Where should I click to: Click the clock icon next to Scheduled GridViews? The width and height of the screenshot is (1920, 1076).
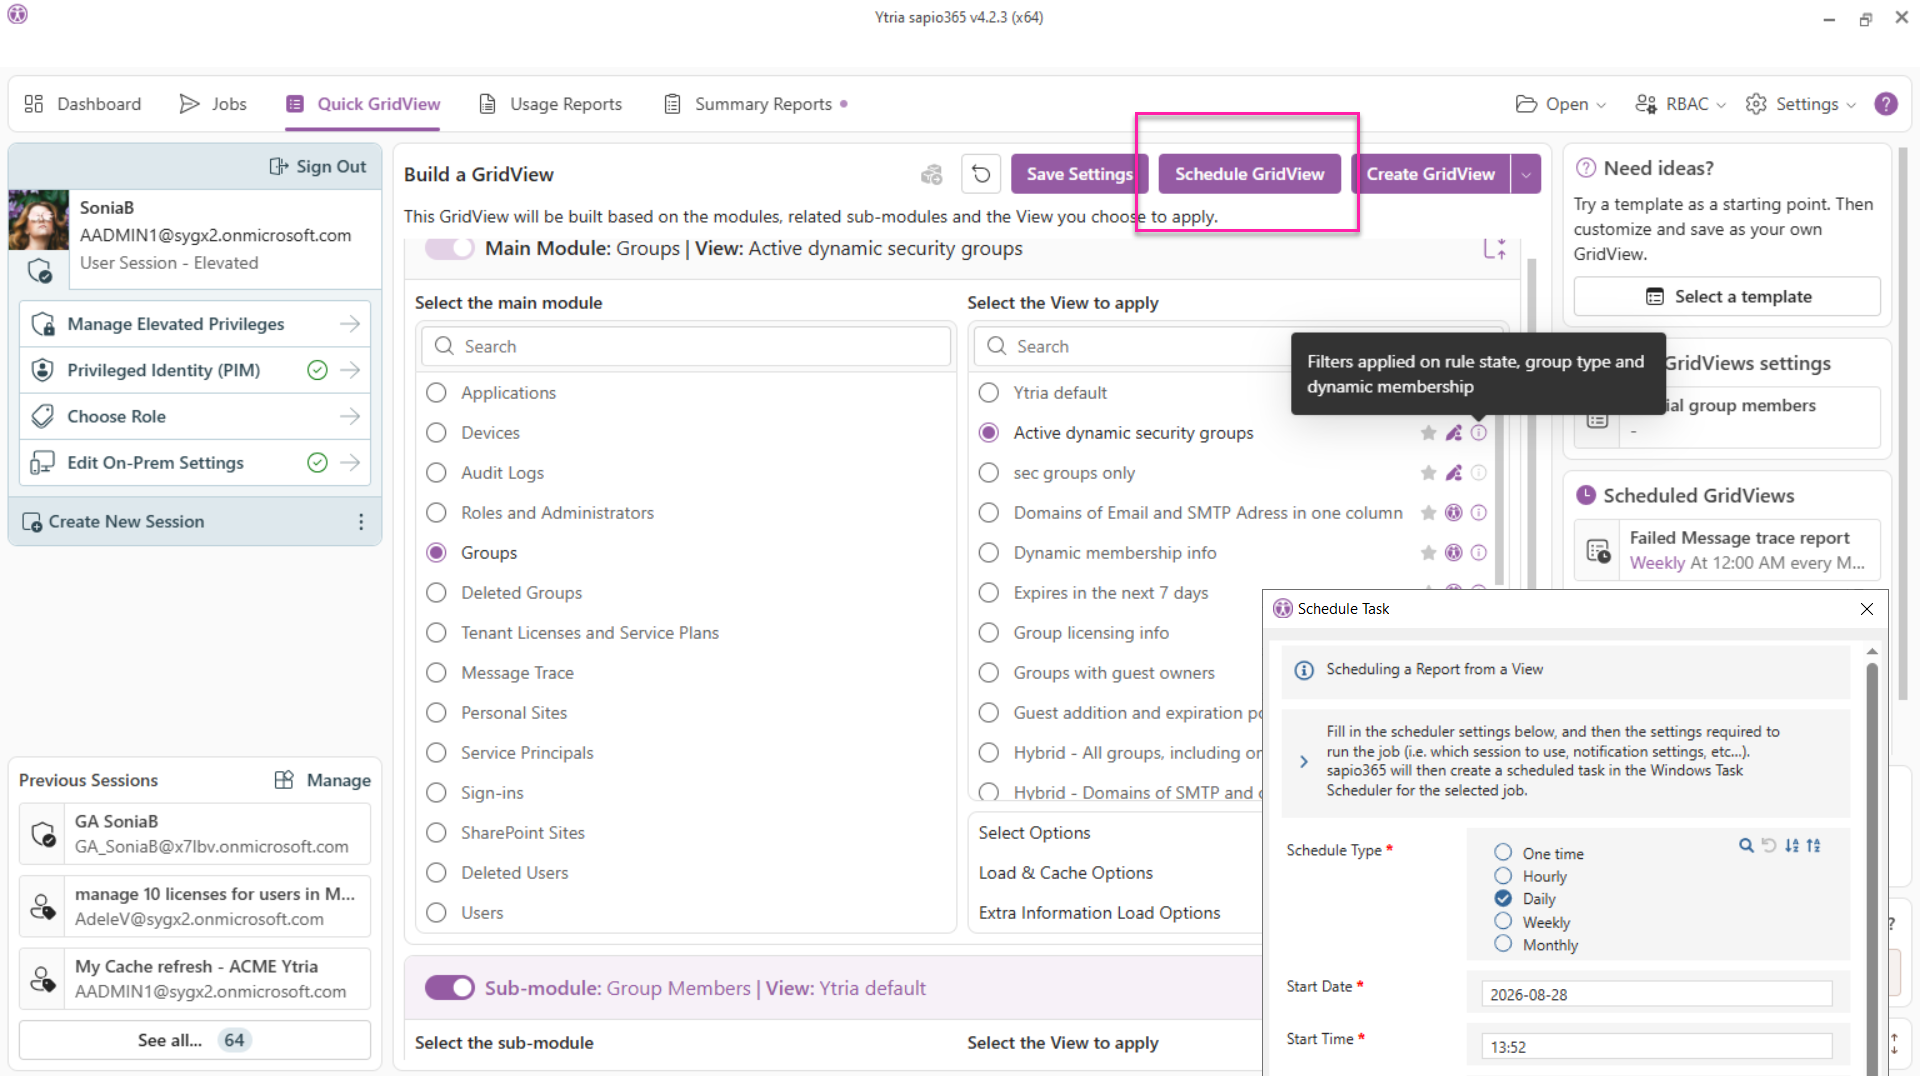coord(1585,495)
